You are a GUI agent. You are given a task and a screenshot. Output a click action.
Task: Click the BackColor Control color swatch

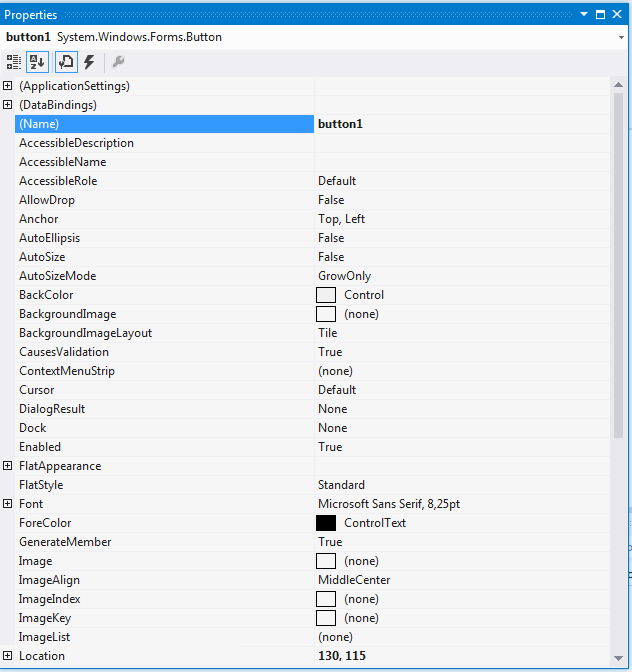pos(326,295)
